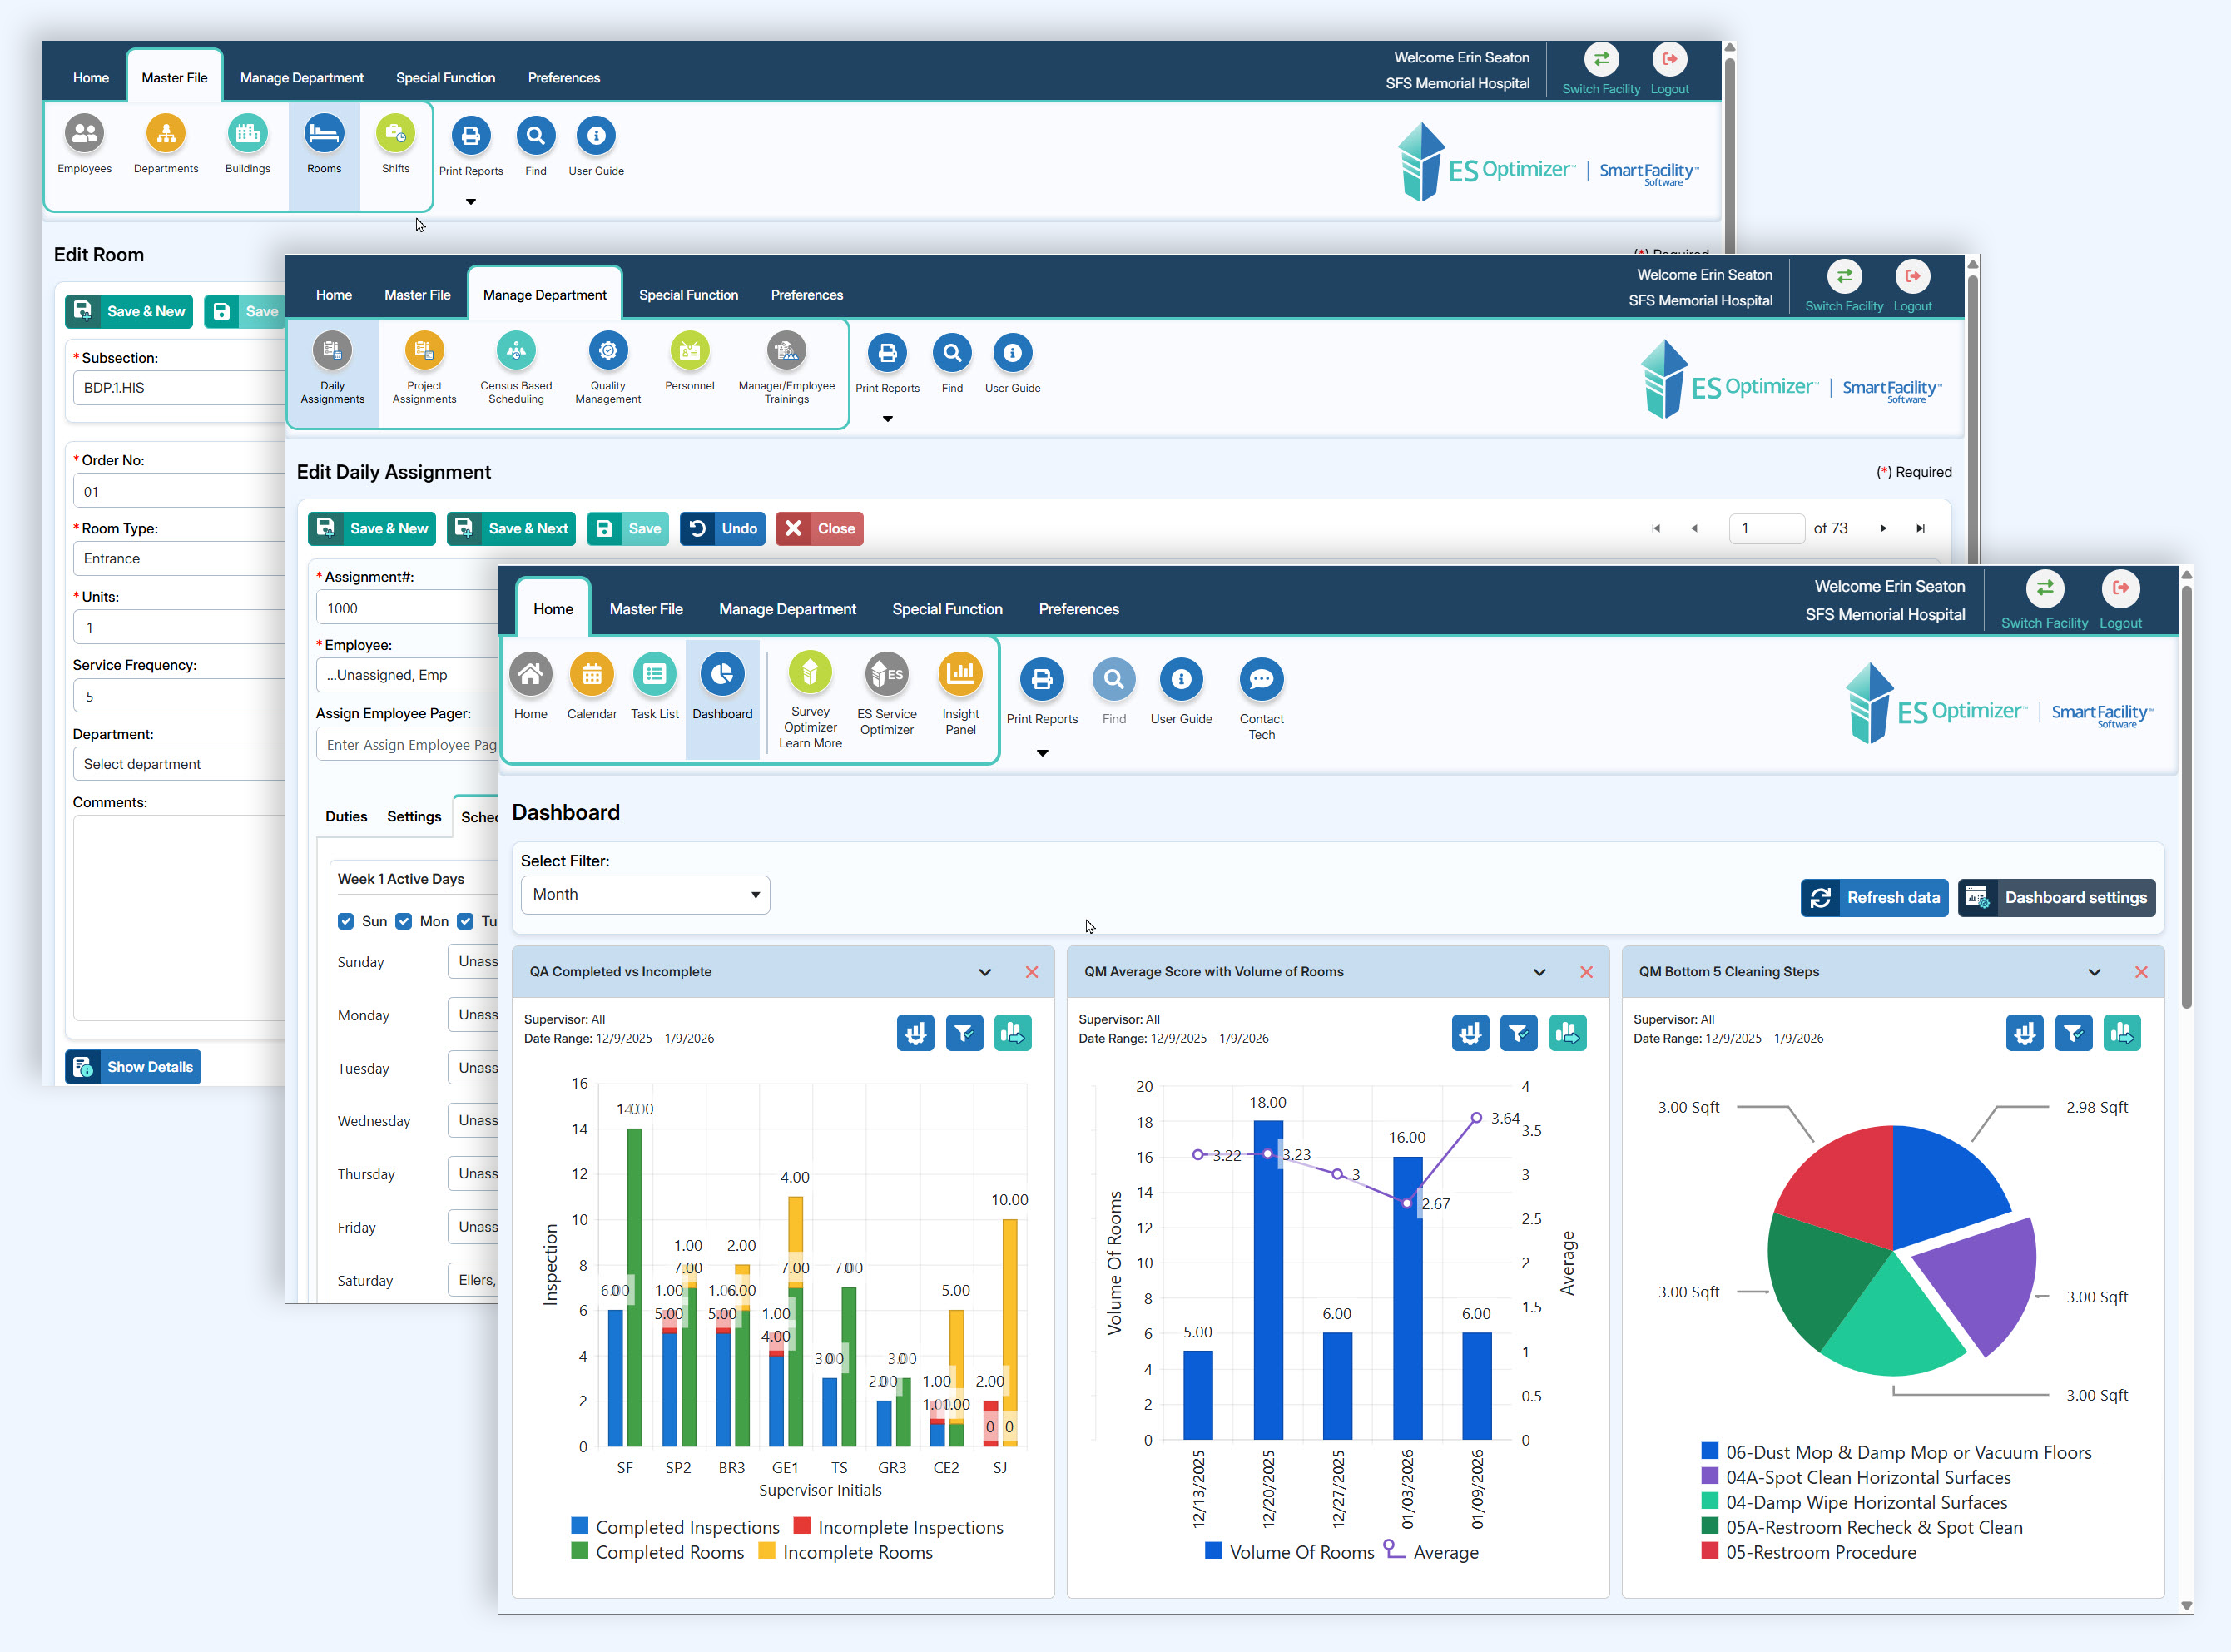
Task: Collapse the QM Bottom 5 Cleaning Steps panel
Action: (2094, 972)
